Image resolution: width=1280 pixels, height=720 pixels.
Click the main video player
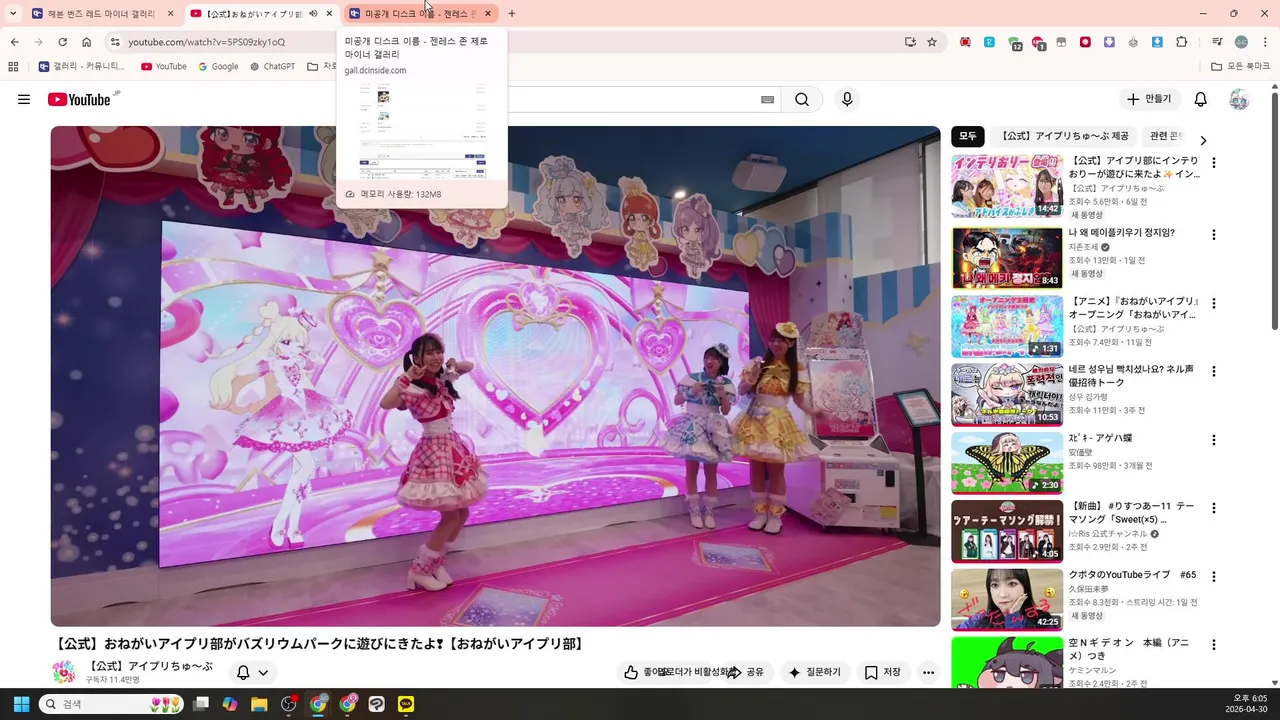(x=496, y=376)
